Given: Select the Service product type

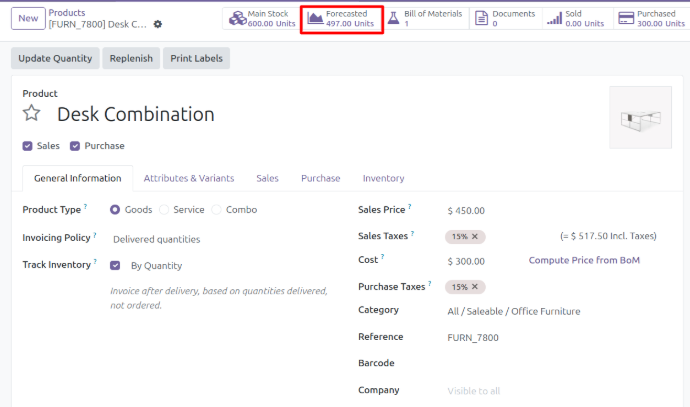Looking at the screenshot, I should pos(164,210).
